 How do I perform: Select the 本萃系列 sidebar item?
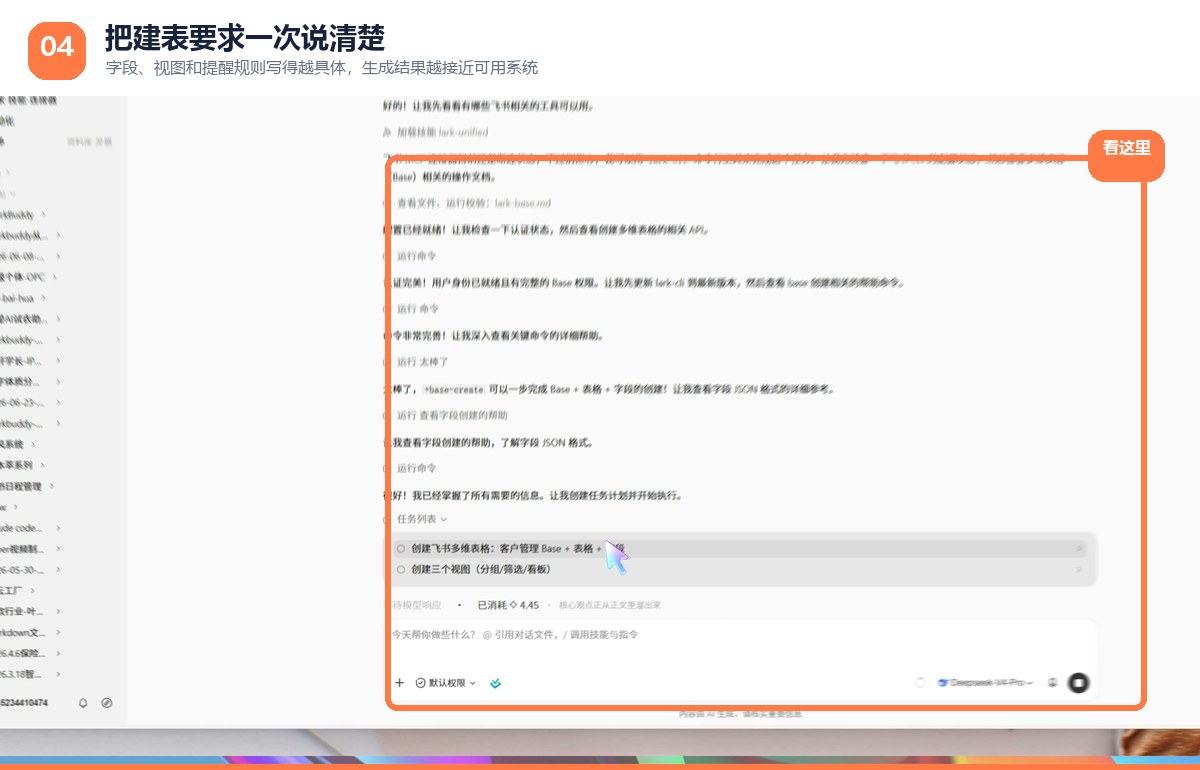click(x=17, y=465)
